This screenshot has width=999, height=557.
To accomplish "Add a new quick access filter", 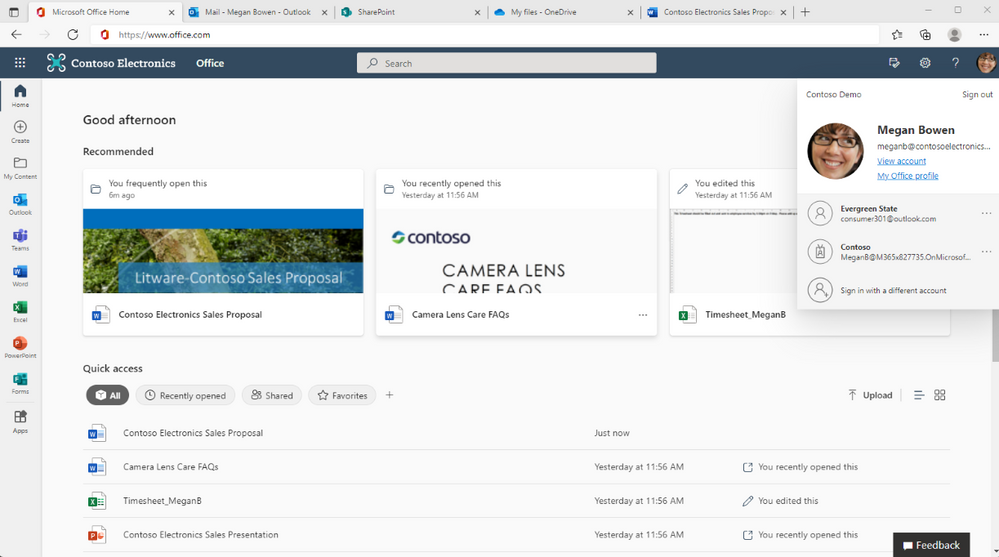I will [x=389, y=395].
